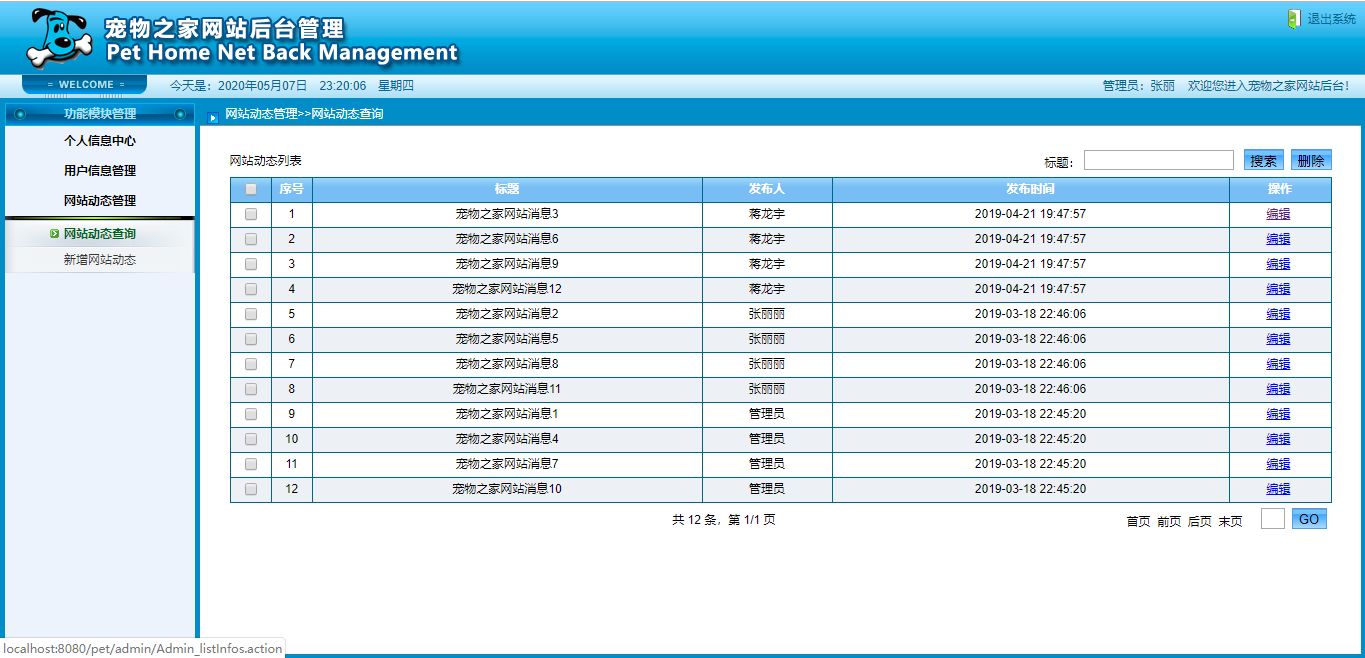Viewport: 1365px width, 658px height.
Task: Tick the checkbox for row 5 消息2
Action: click(x=251, y=314)
